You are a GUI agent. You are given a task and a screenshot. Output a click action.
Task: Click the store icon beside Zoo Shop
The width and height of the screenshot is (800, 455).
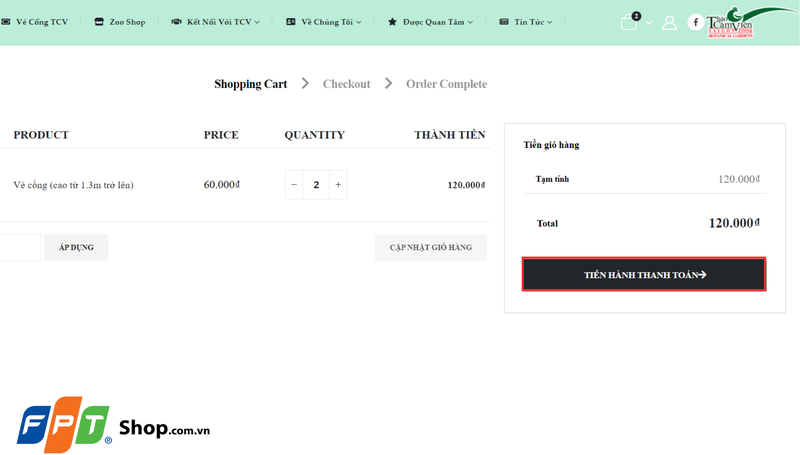tap(99, 22)
